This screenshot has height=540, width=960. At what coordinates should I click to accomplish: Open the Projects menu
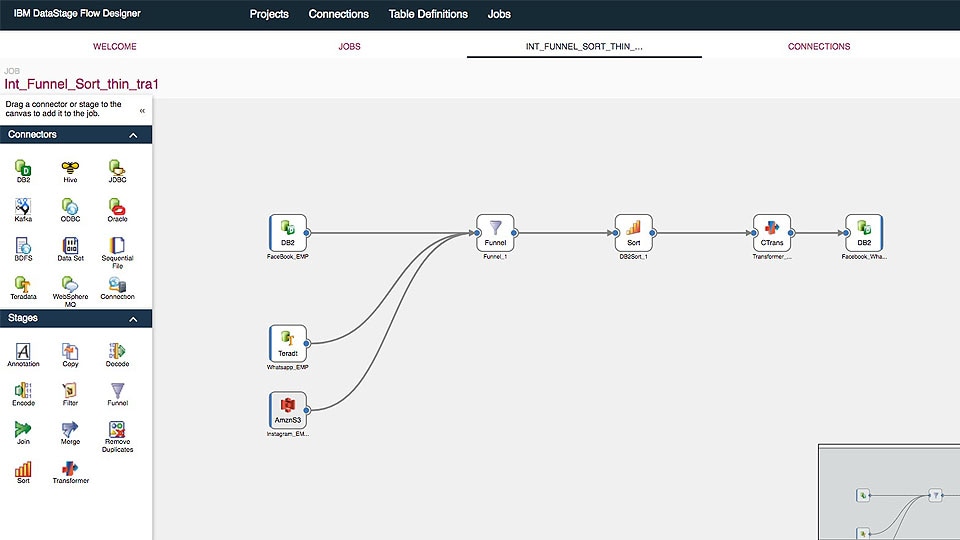269,14
